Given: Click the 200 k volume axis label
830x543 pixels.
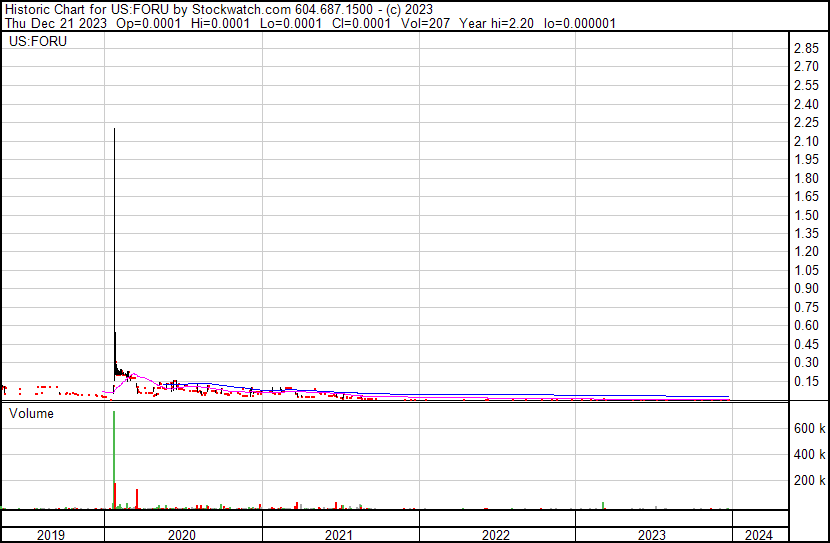Looking at the screenshot, I should click(809, 481).
